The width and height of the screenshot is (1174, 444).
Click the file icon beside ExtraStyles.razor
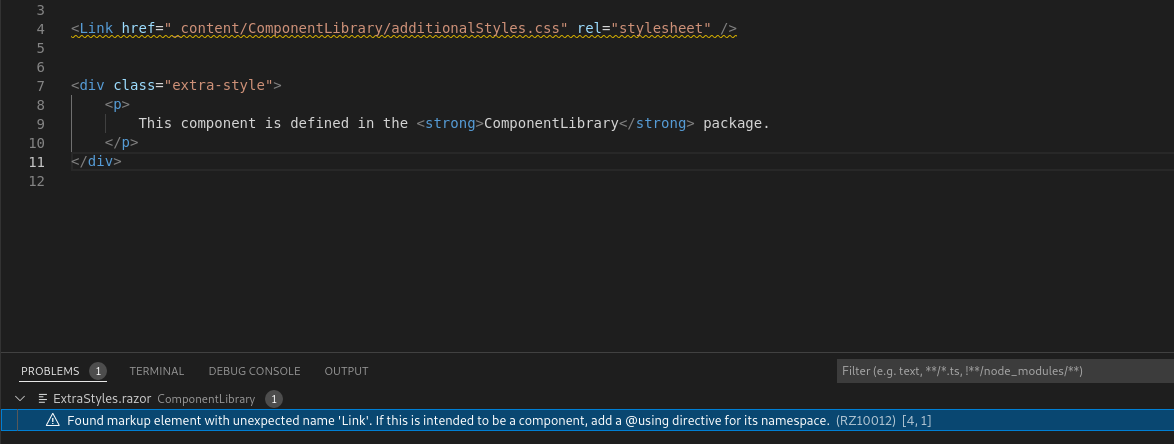point(43,399)
